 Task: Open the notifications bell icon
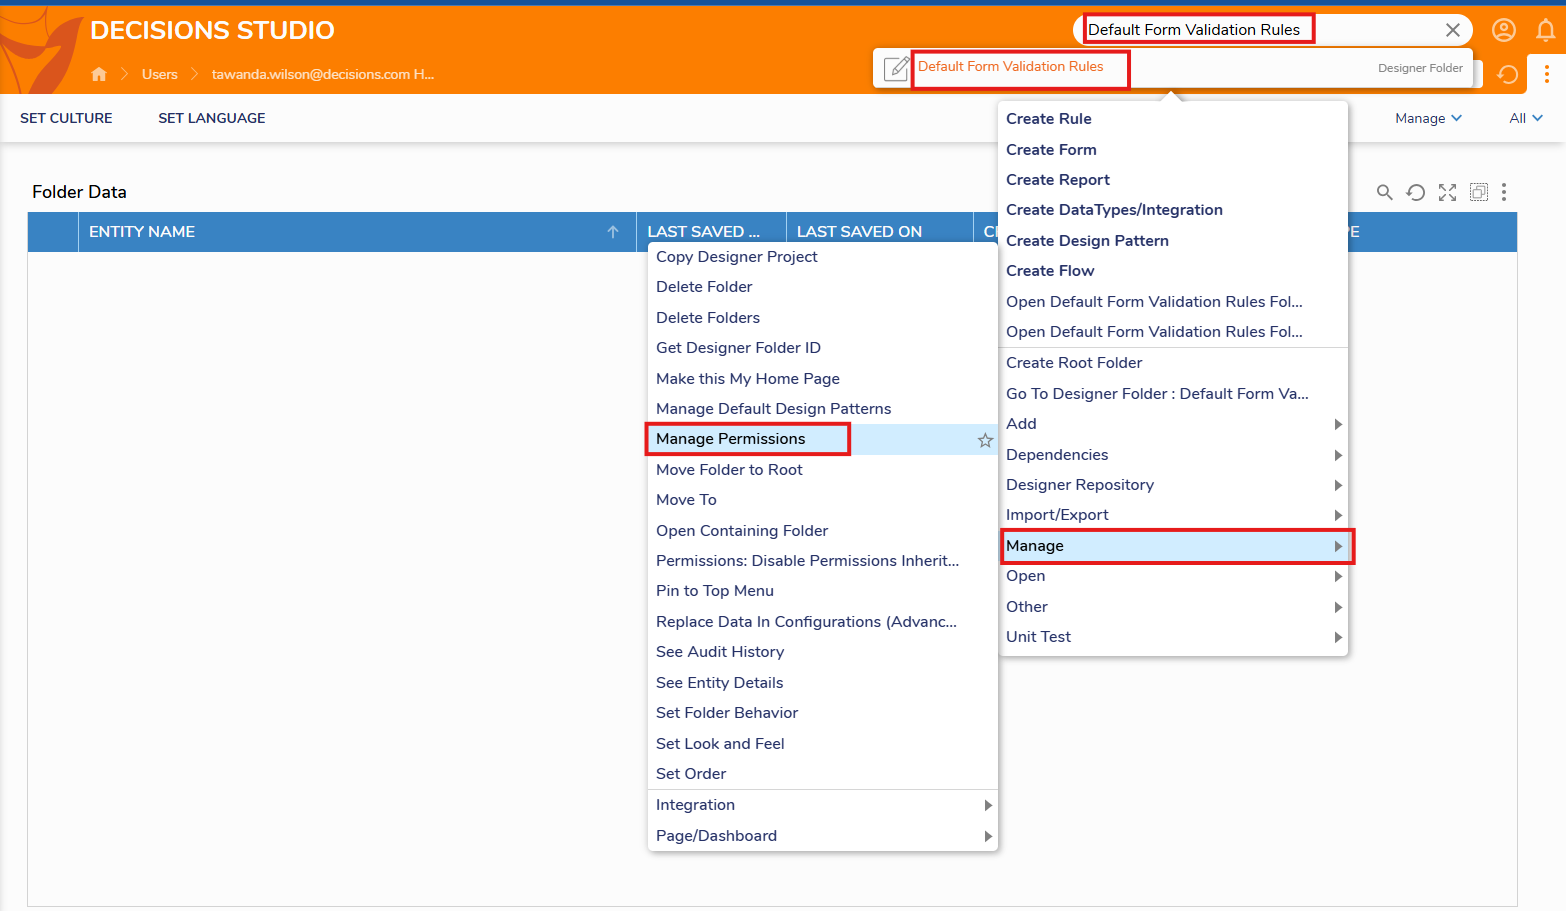pyautogui.click(x=1545, y=30)
